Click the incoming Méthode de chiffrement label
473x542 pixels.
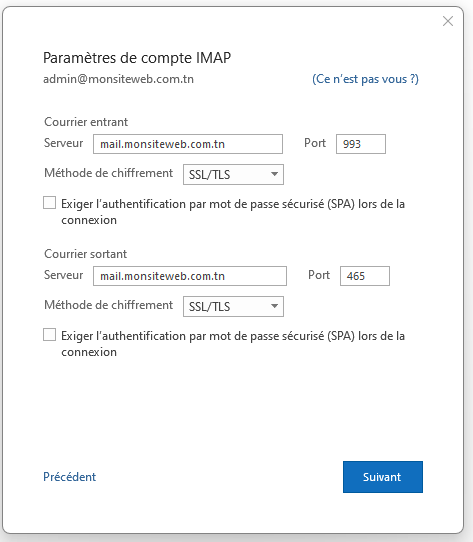(109, 173)
